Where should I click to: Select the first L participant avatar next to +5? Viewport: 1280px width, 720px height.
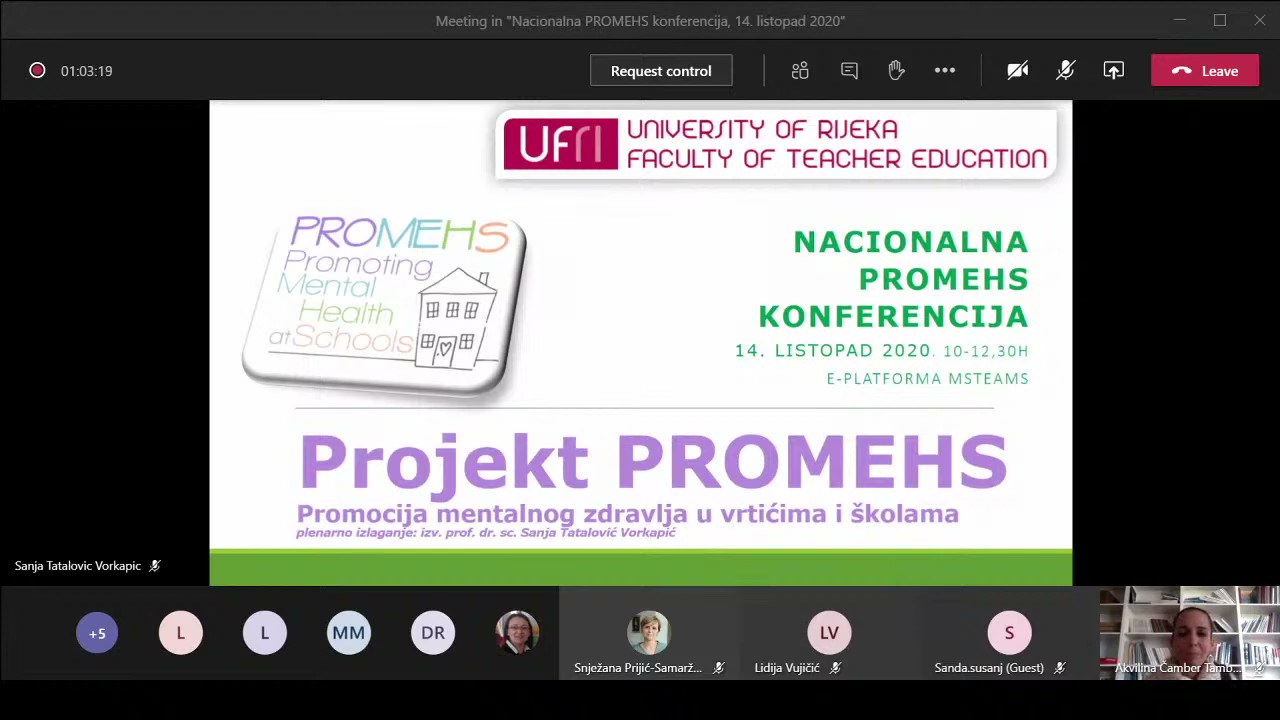pos(181,633)
